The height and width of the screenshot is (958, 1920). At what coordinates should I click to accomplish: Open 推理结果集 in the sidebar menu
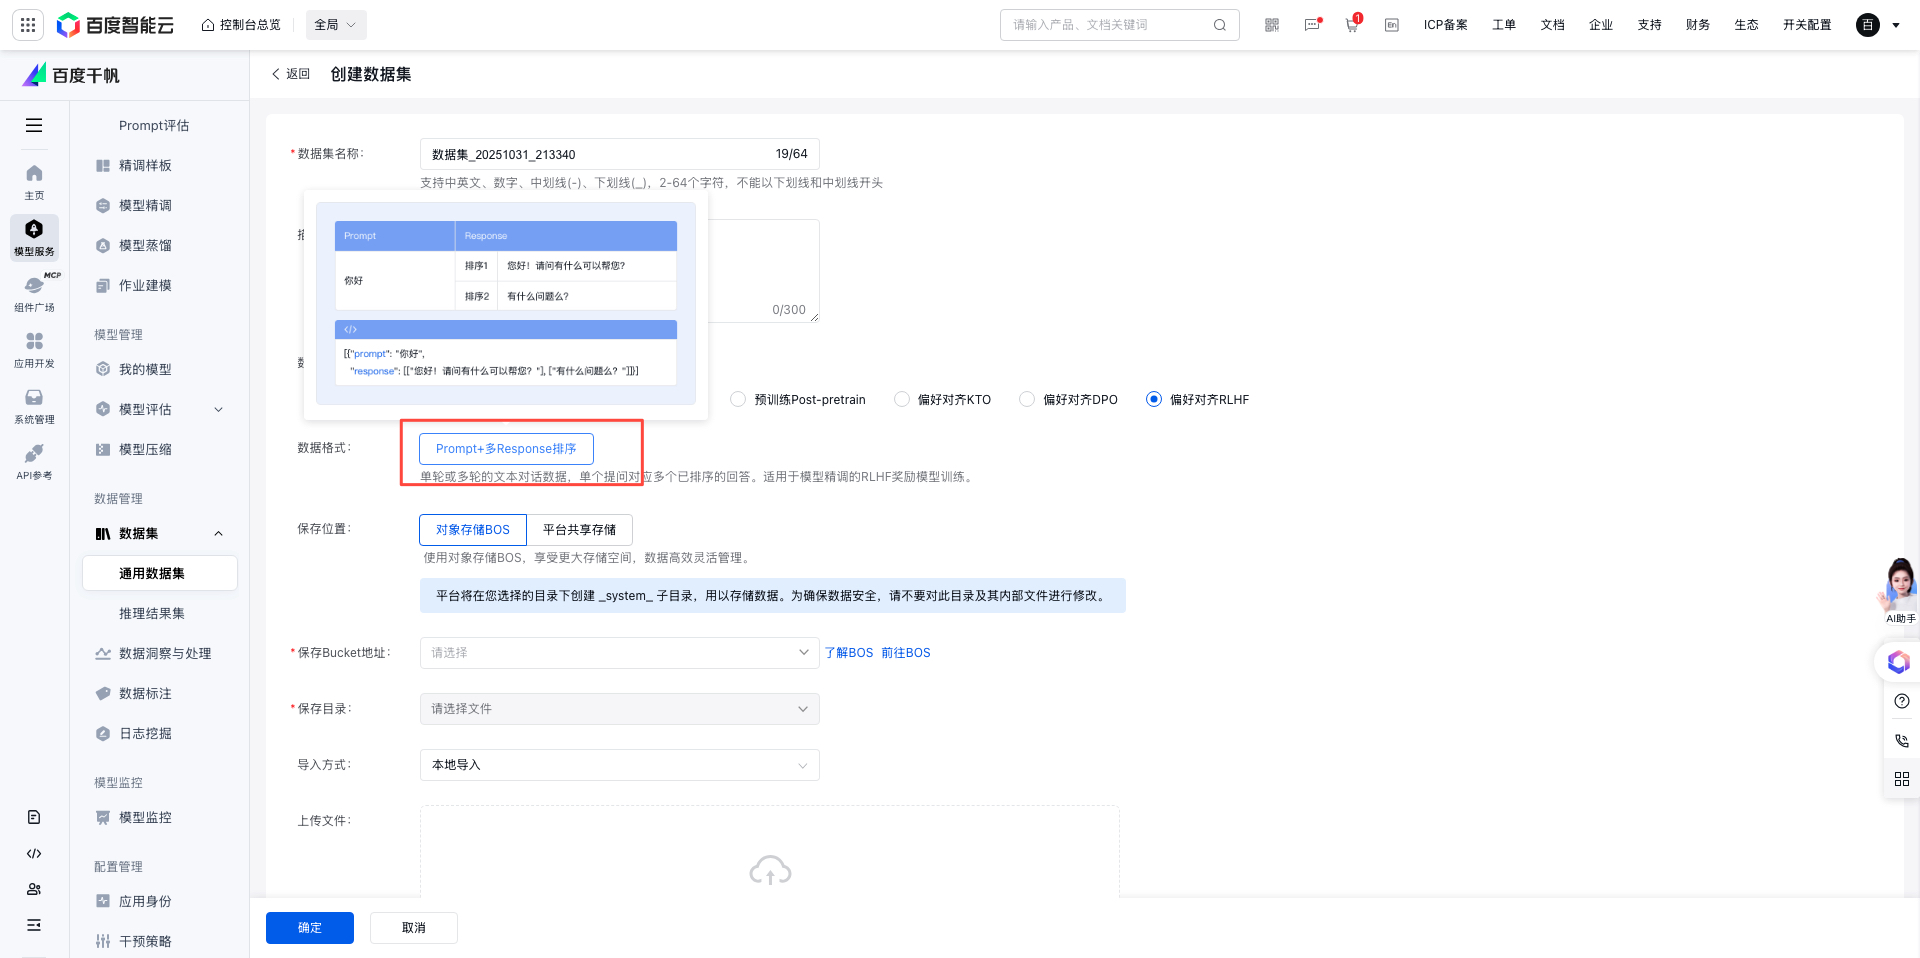(152, 614)
